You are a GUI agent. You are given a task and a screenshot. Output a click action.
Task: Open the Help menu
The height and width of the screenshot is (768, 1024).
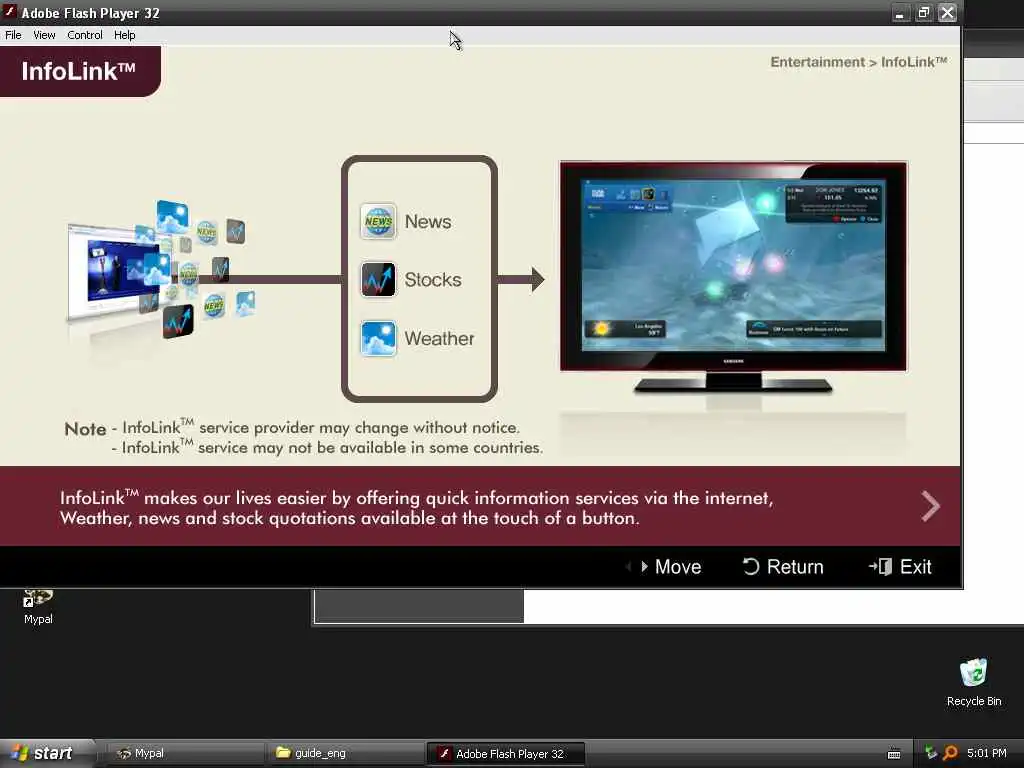tap(124, 35)
